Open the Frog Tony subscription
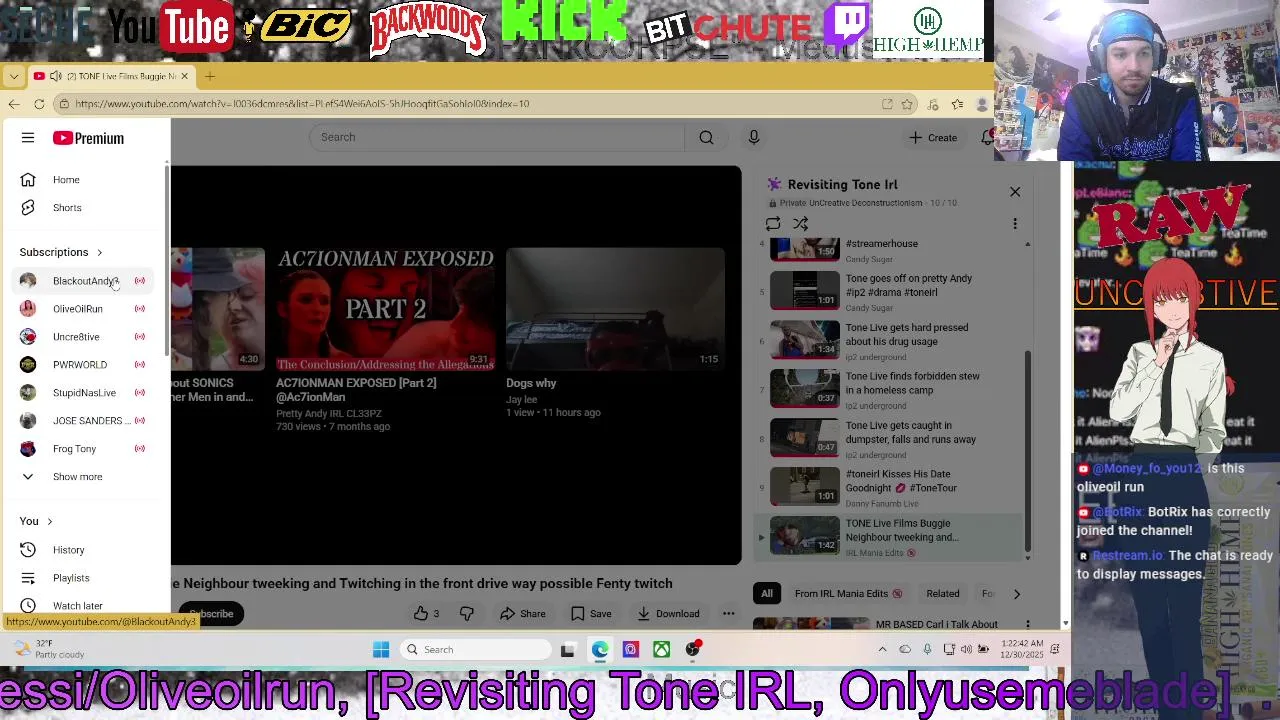The width and height of the screenshot is (1280, 720). tap(85, 449)
